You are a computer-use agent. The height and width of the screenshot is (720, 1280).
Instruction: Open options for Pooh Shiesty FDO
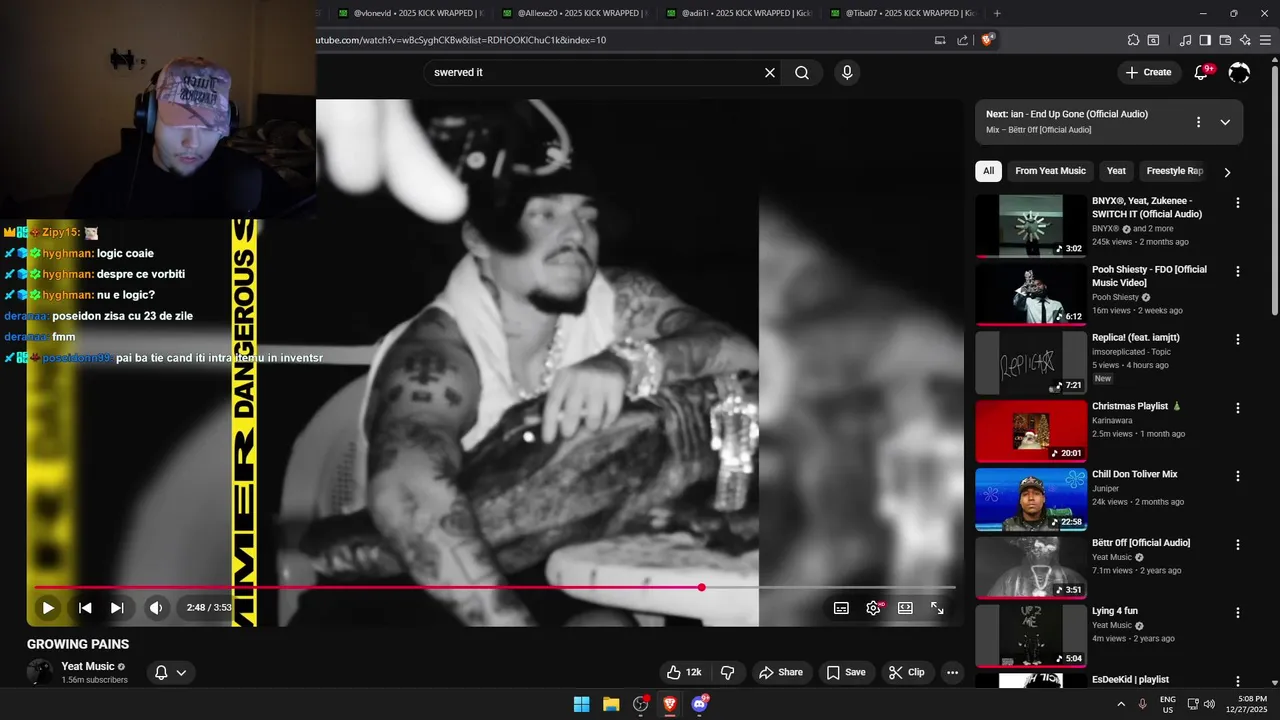(x=1238, y=271)
